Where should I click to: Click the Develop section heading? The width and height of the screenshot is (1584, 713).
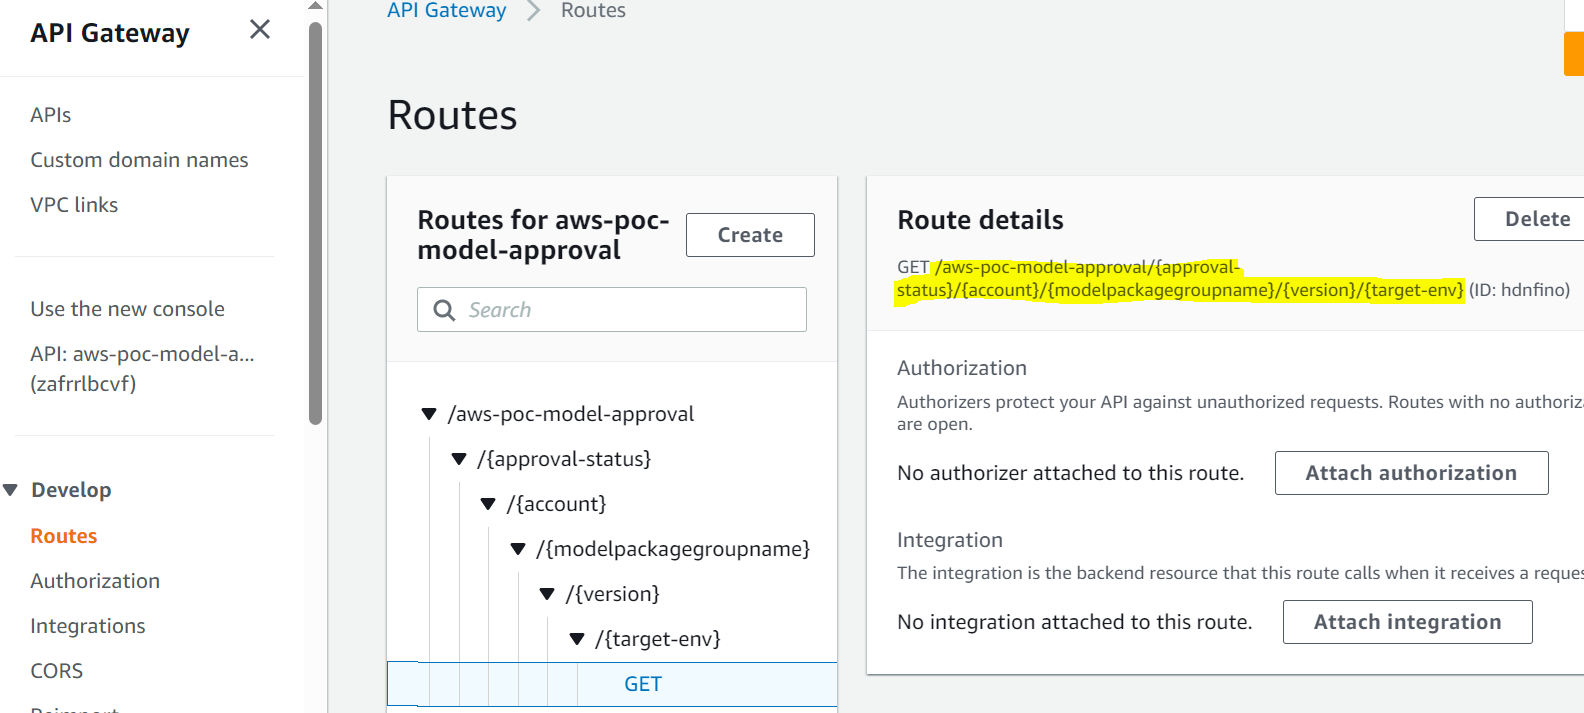pos(71,490)
